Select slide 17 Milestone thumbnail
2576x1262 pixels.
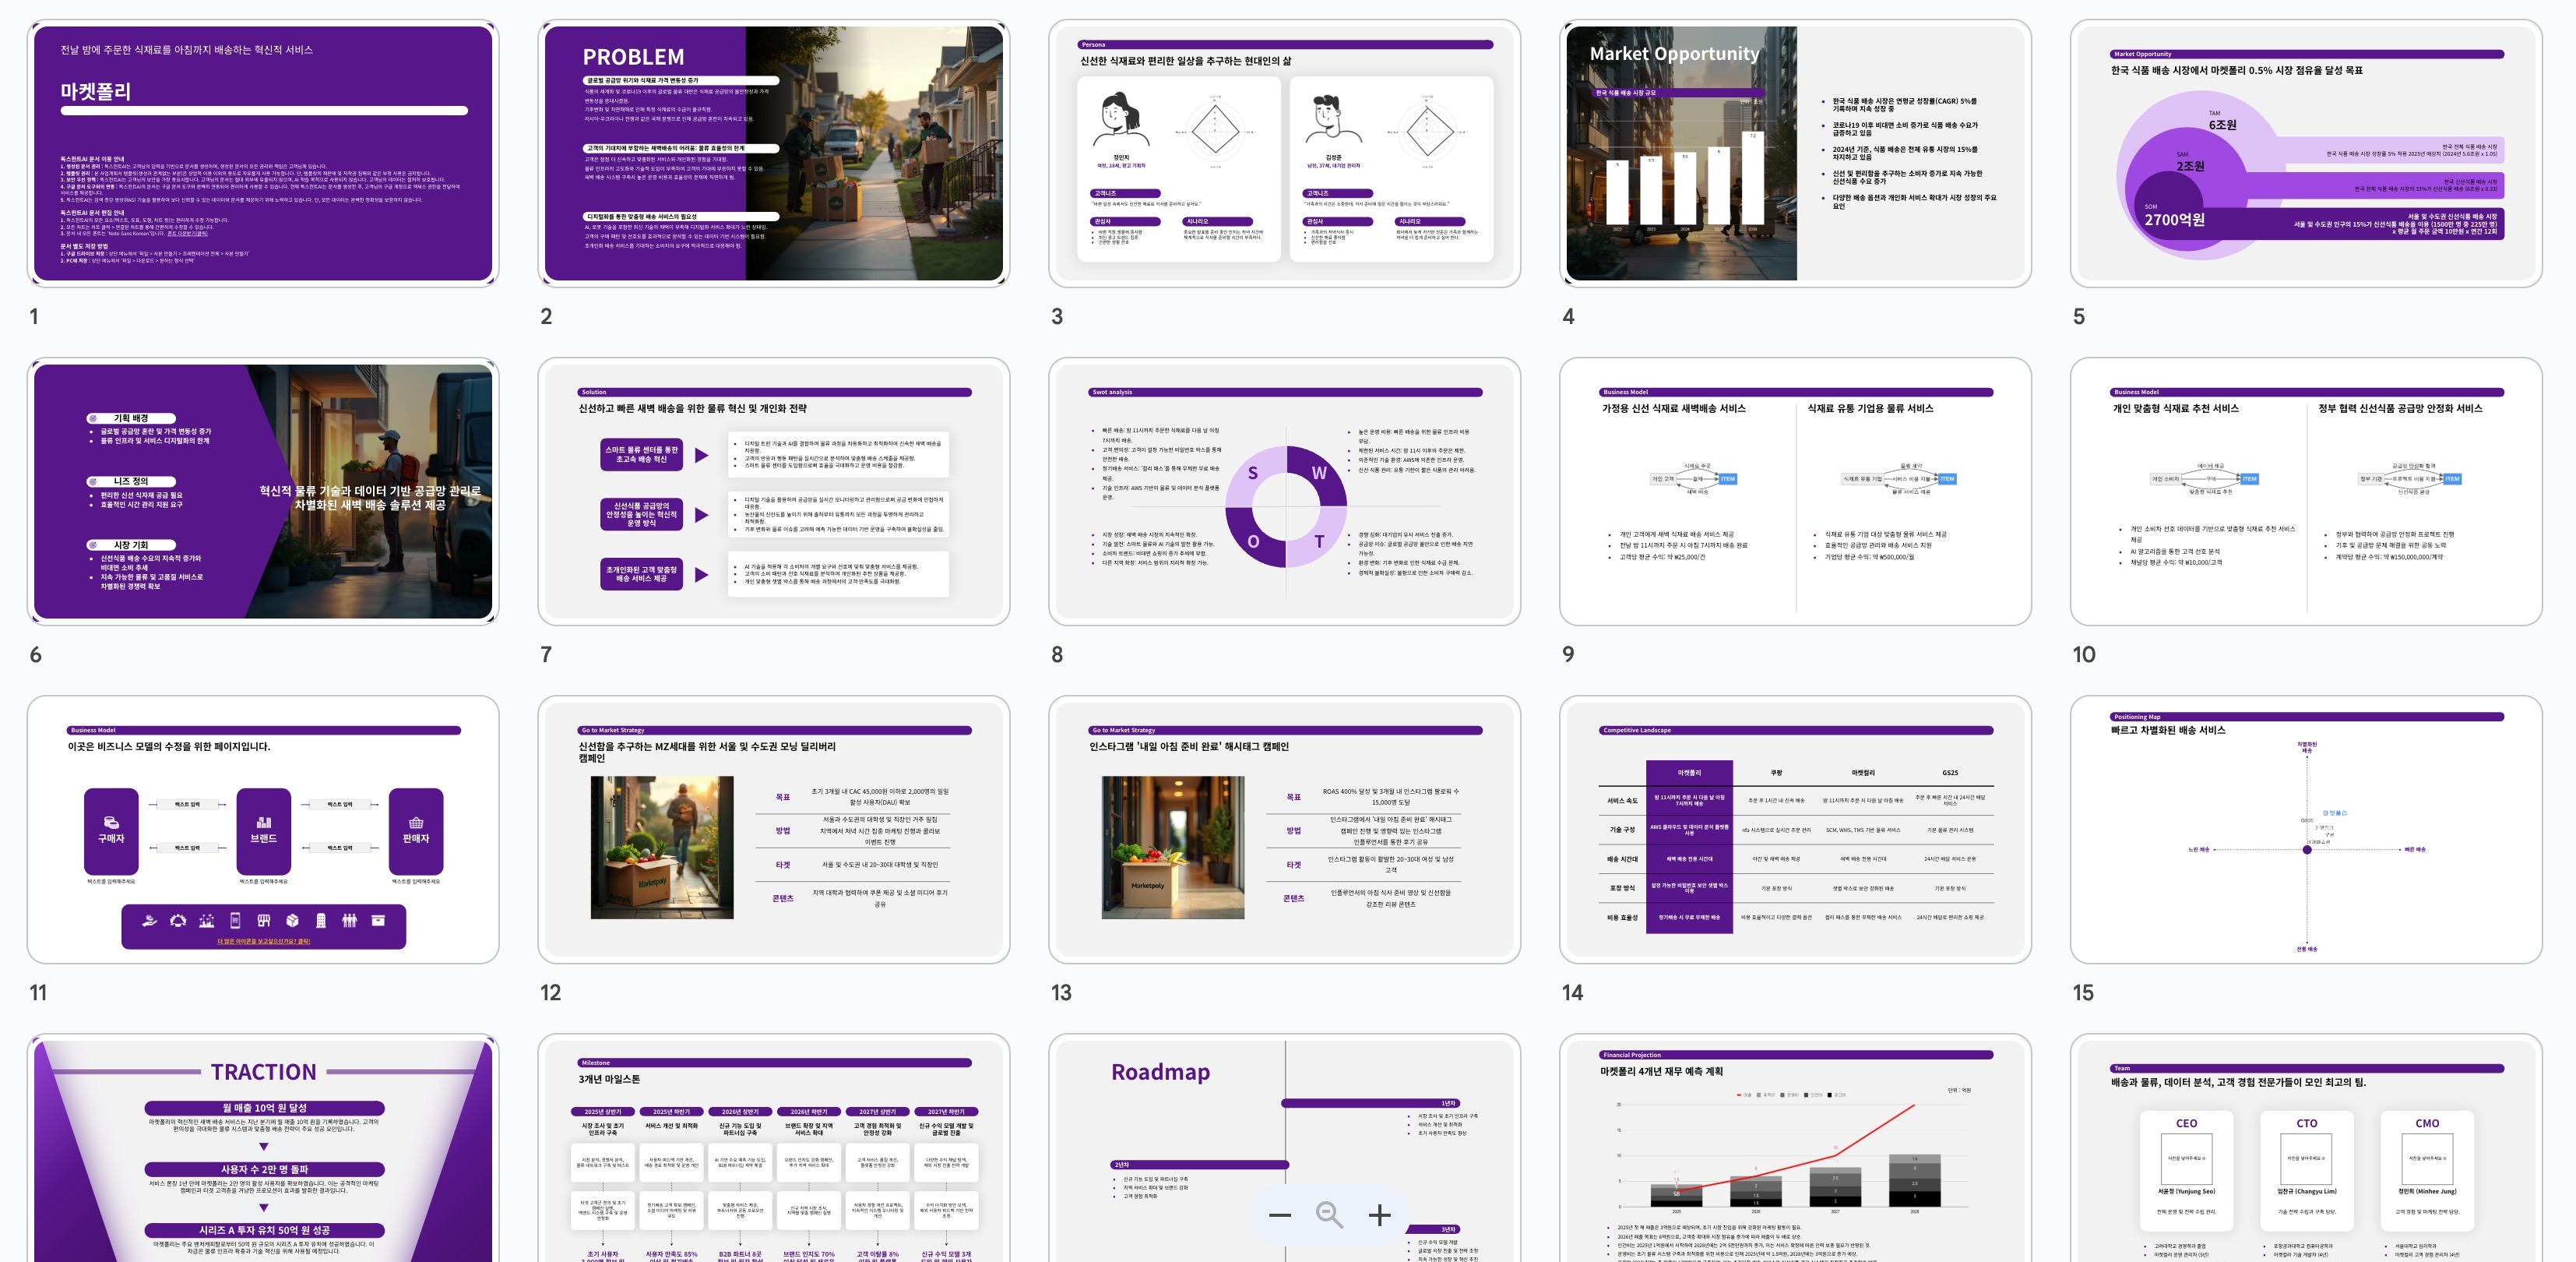(774, 1148)
